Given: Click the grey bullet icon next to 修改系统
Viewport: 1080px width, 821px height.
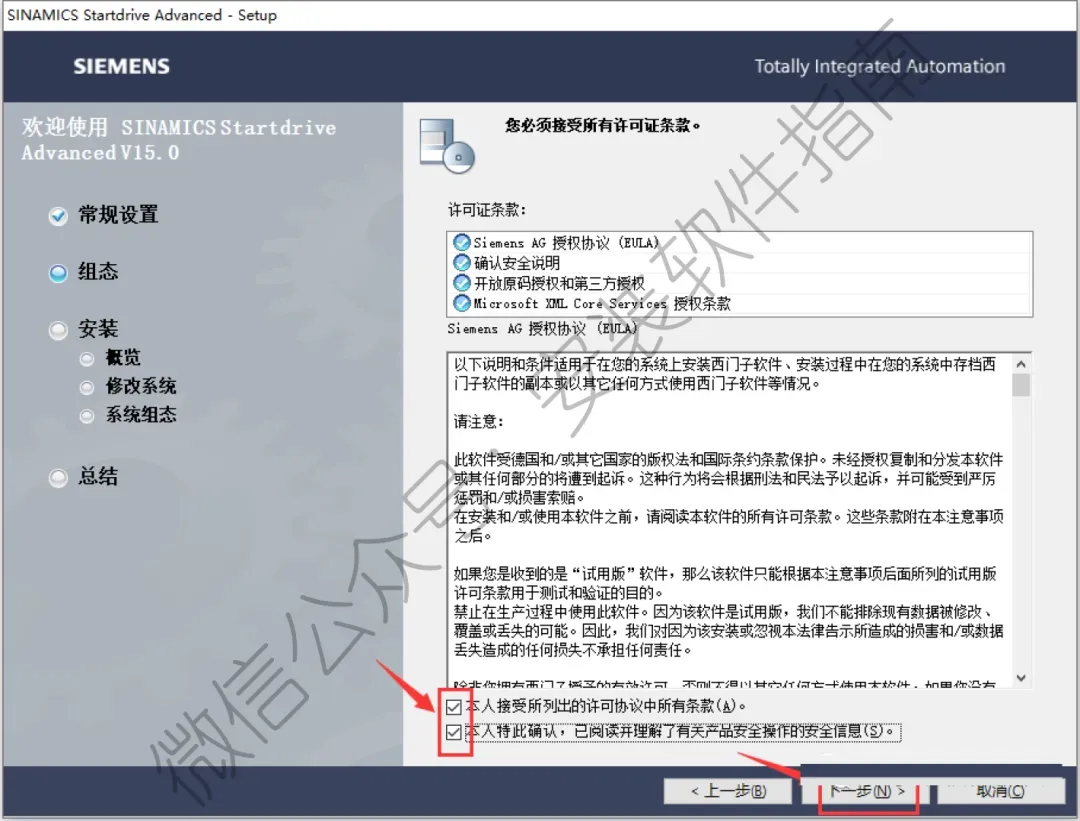Looking at the screenshot, I should (87, 388).
